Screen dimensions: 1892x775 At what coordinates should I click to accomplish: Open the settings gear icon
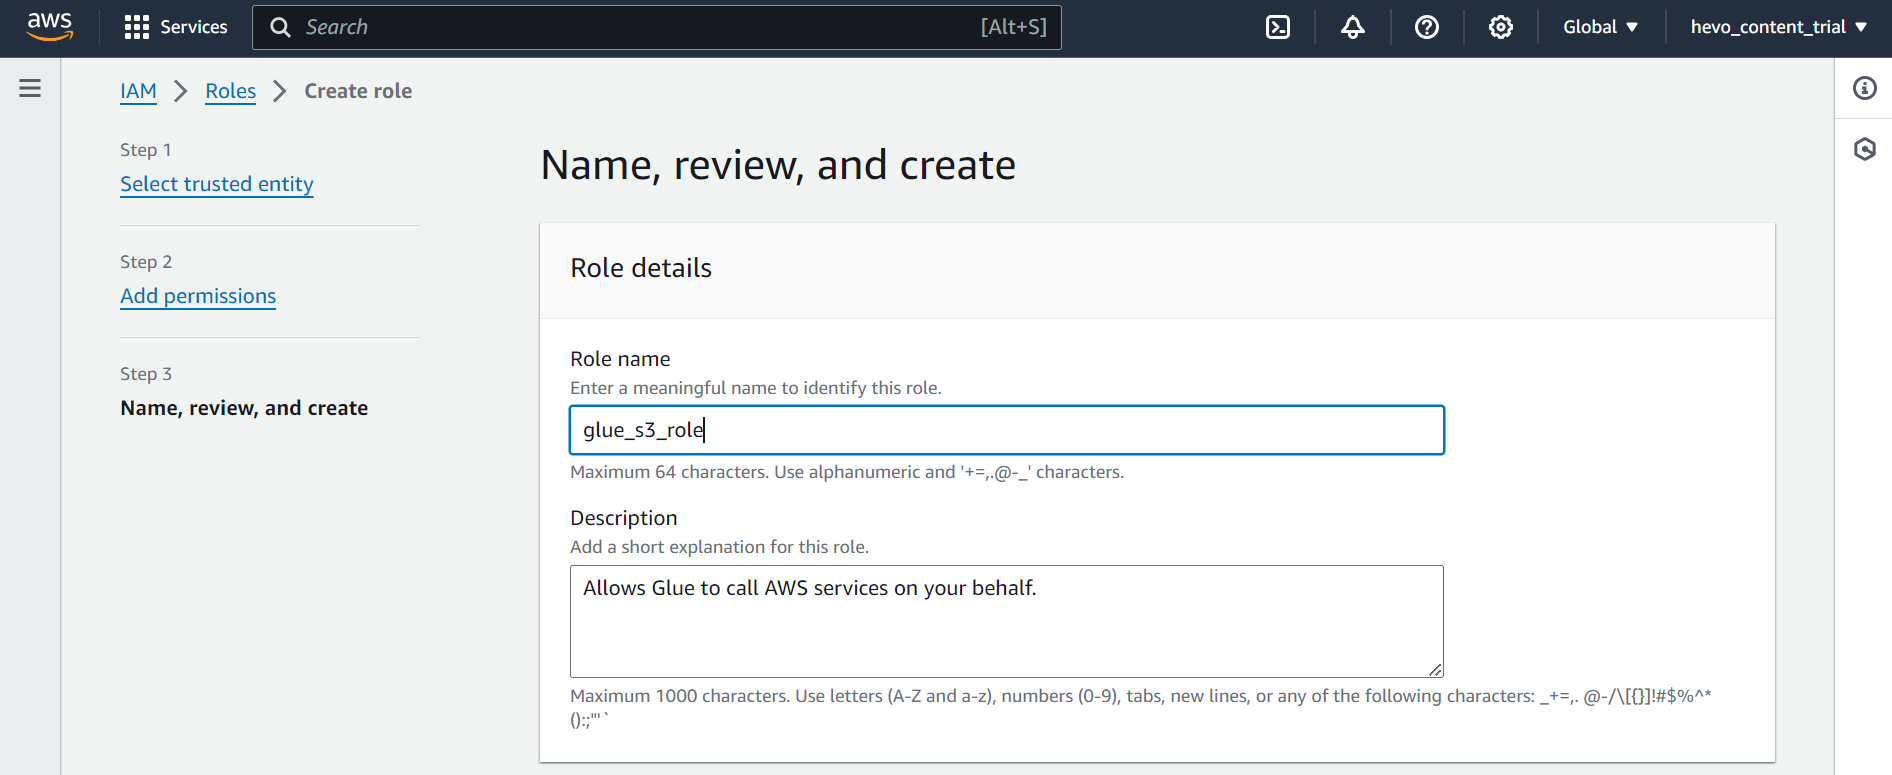[x=1501, y=27]
